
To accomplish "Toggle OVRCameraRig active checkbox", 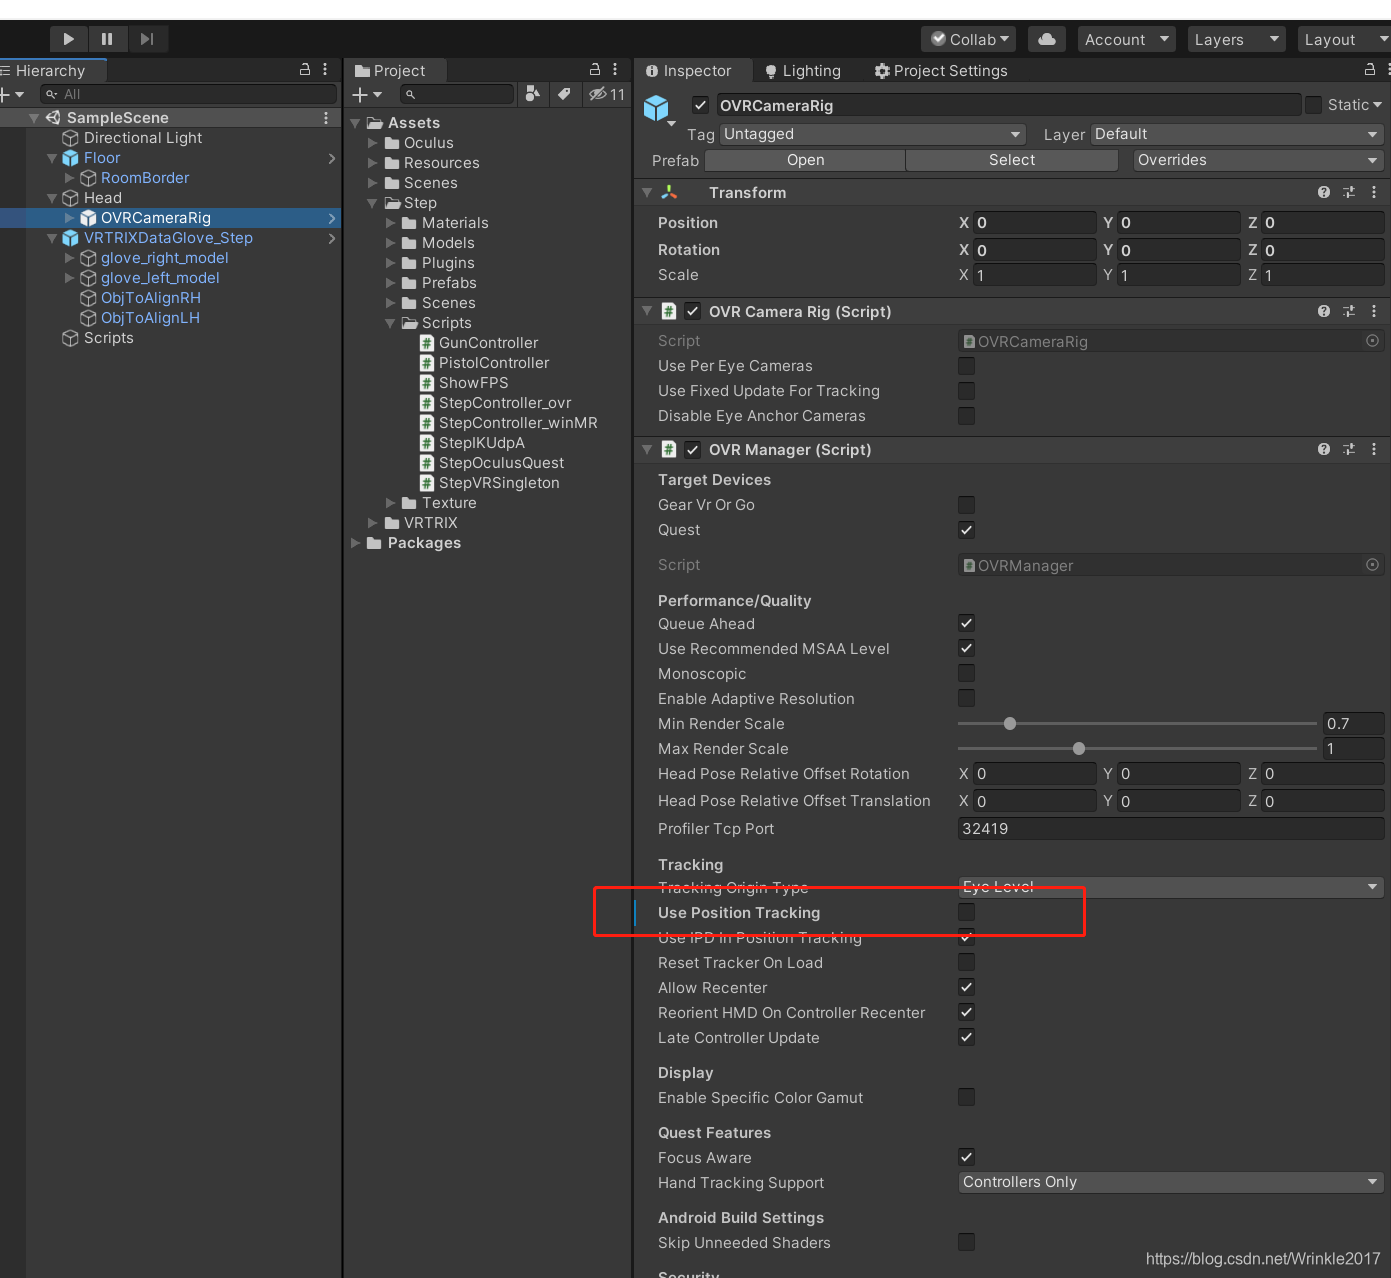I will [x=700, y=105].
